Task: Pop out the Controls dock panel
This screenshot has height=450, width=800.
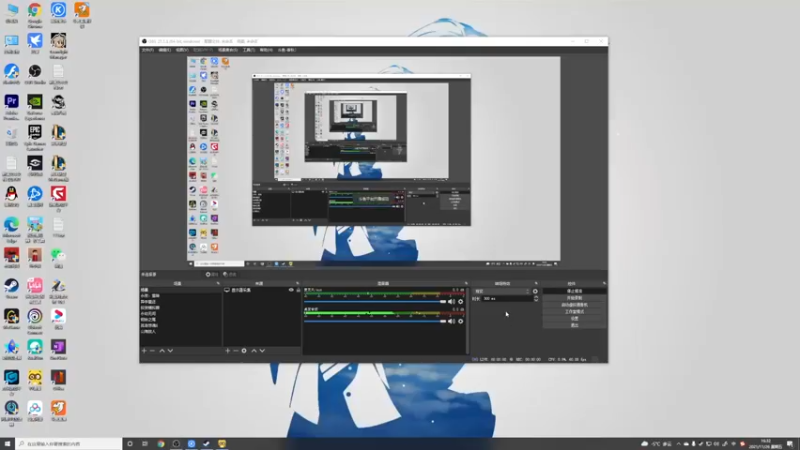Action: point(604,283)
